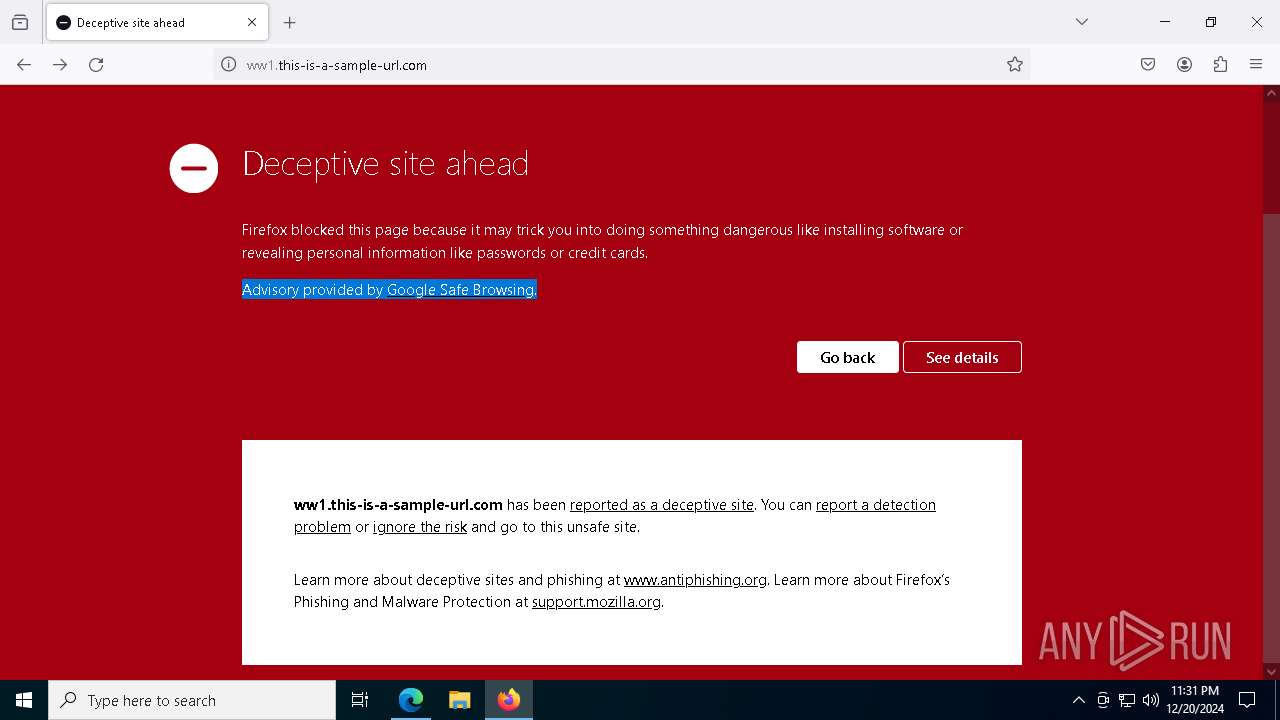1280x720 pixels.
Task: Go forward one page with arrow
Action: pos(60,64)
